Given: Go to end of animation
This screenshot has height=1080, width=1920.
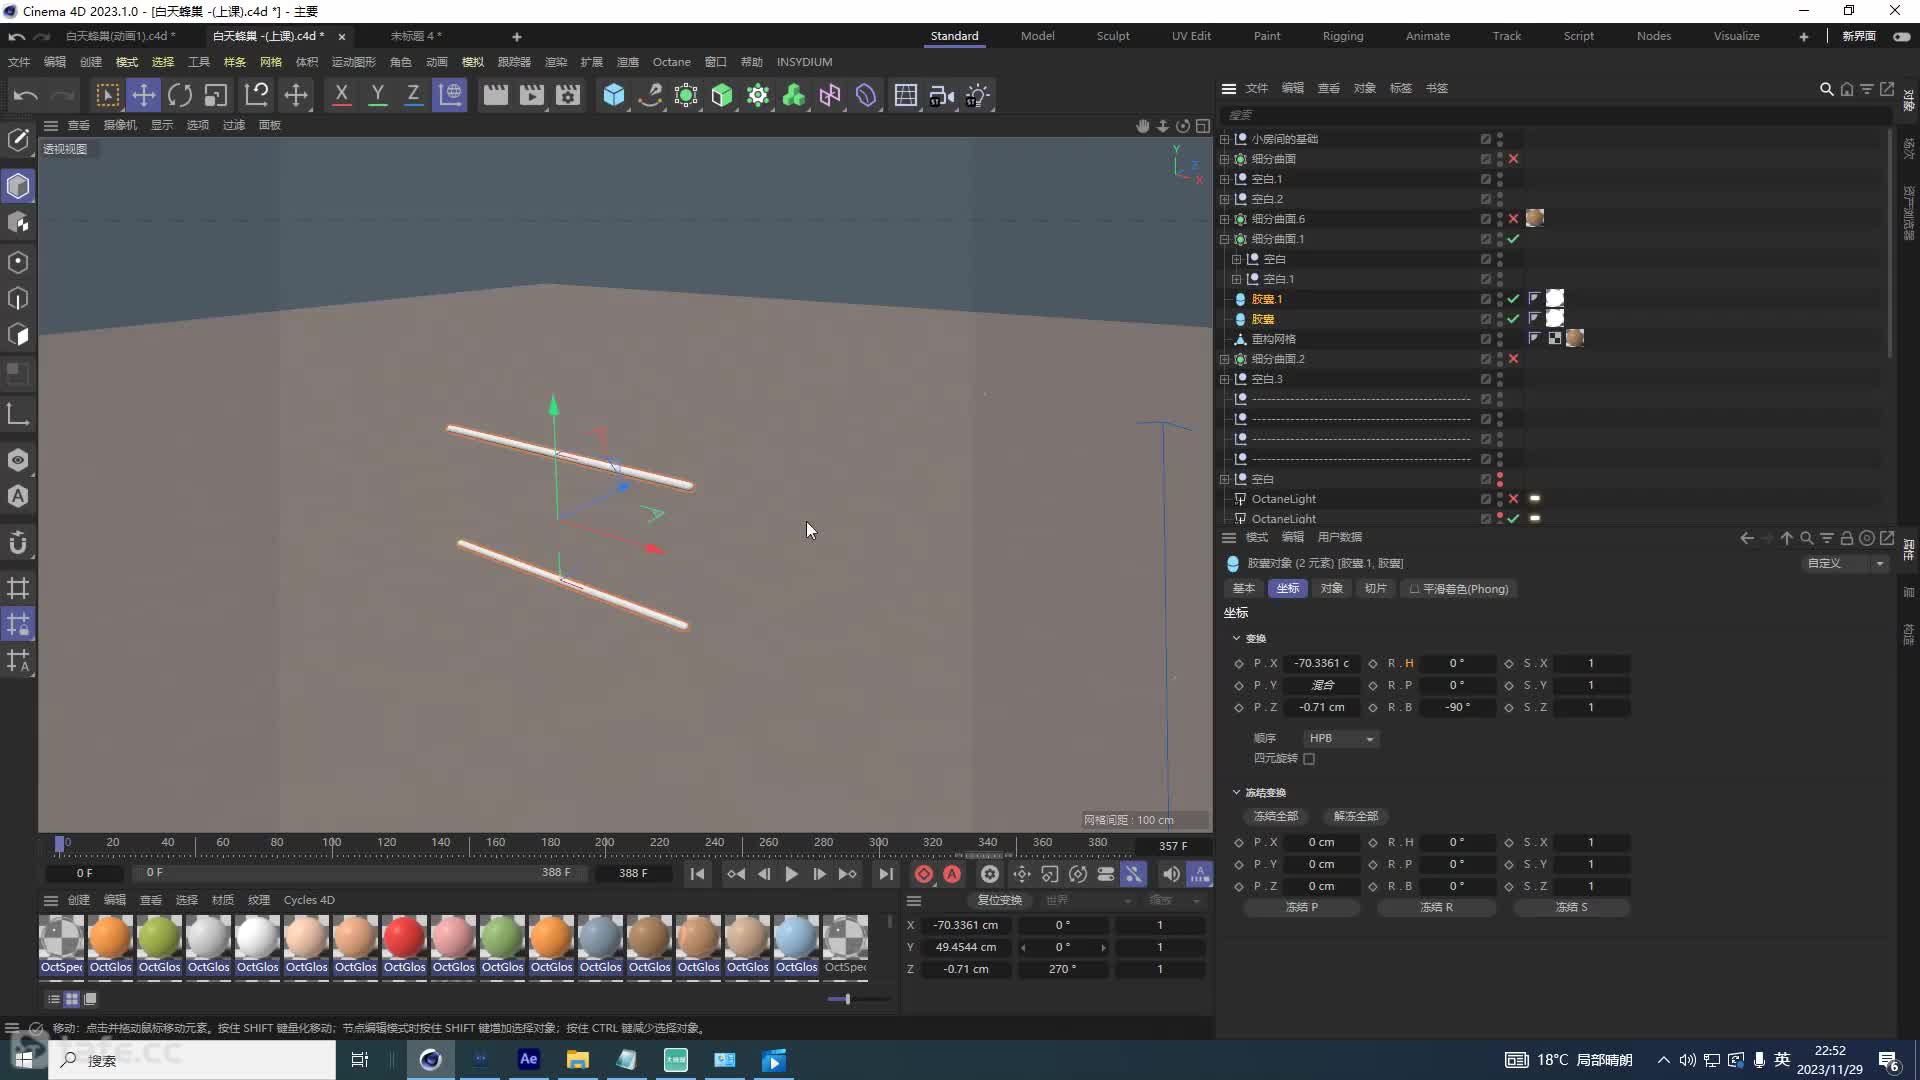Looking at the screenshot, I should (886, 874).
